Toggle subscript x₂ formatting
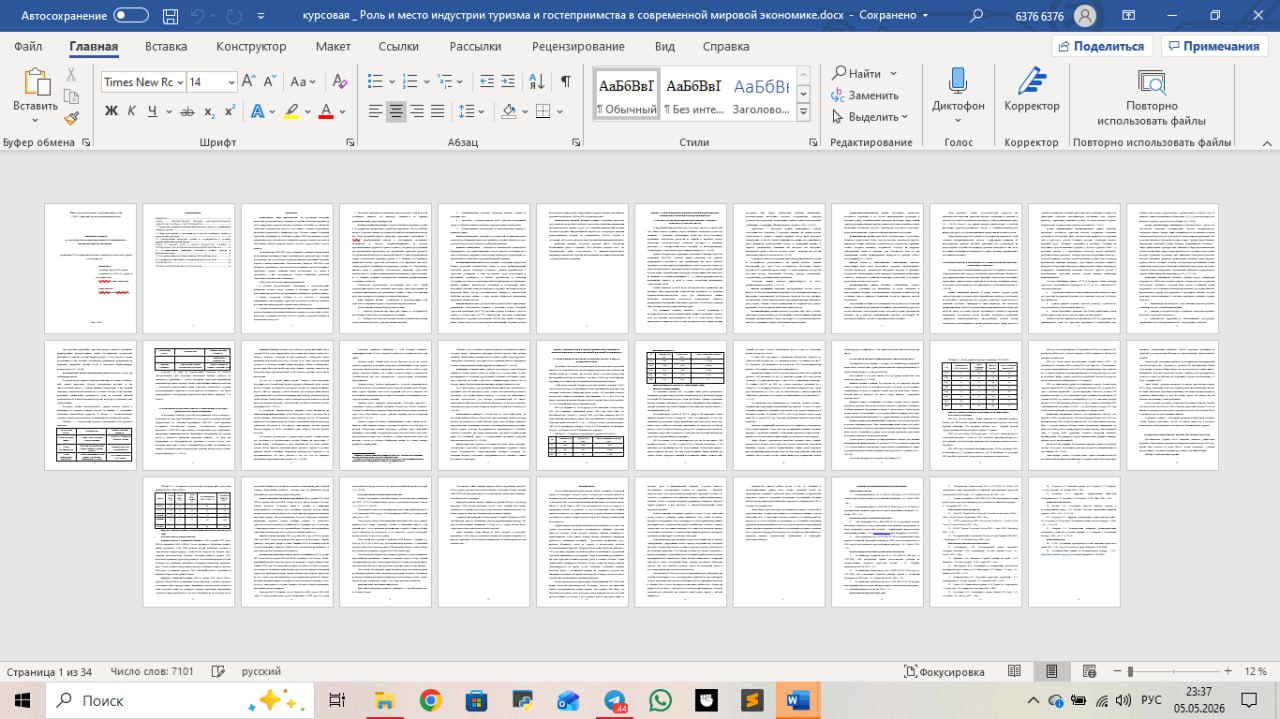Viewport: 1280px width, 719px height. click(210, 111)
